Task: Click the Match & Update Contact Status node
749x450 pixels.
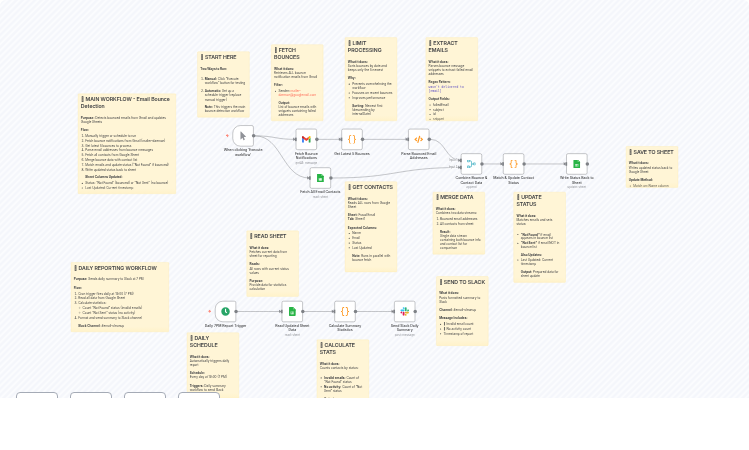Action: [513, 164]
